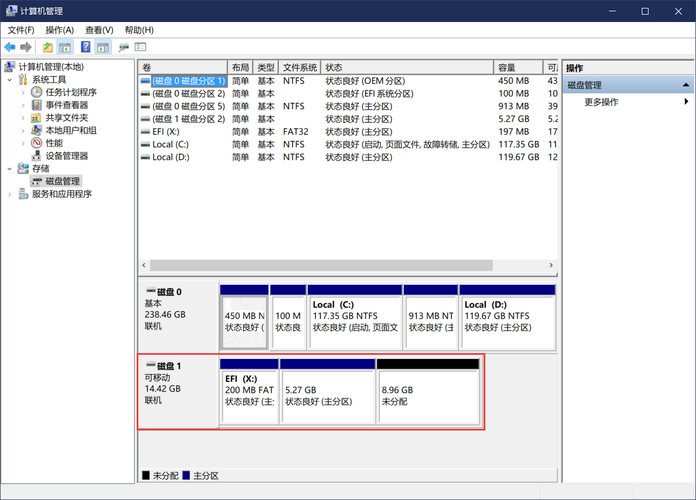Click the 系统工具 tools icon
Image resolution: width=696 pixels, height=500 pixels.
[x=23, y=79]
